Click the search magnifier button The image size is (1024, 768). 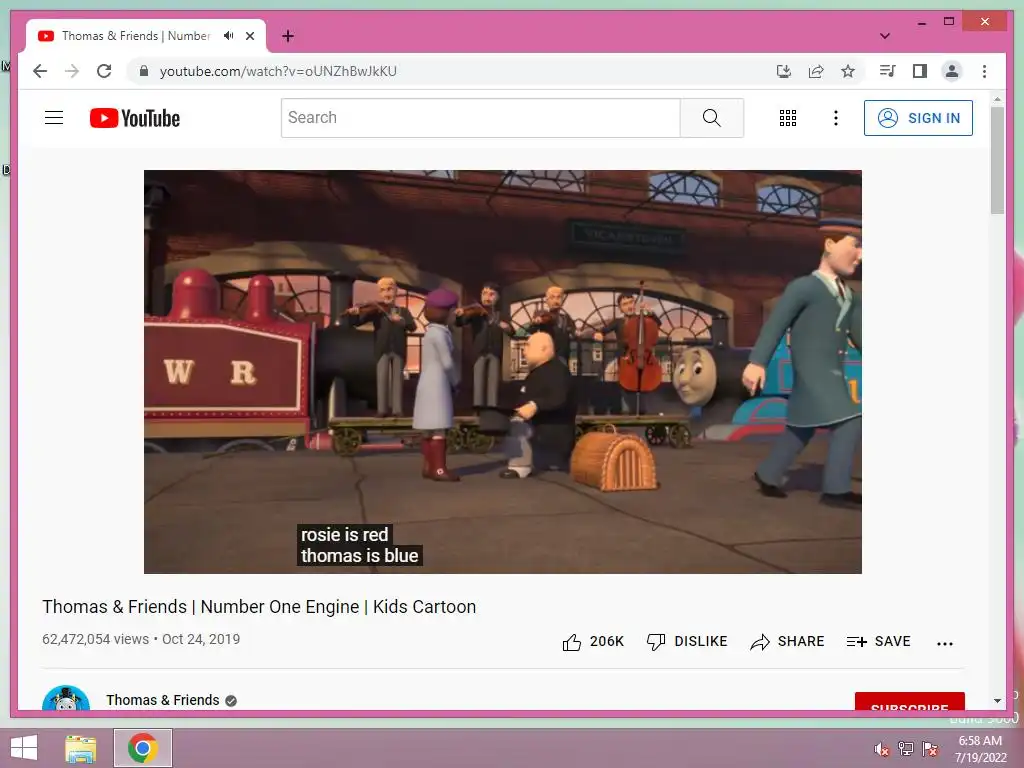(711, 118)
